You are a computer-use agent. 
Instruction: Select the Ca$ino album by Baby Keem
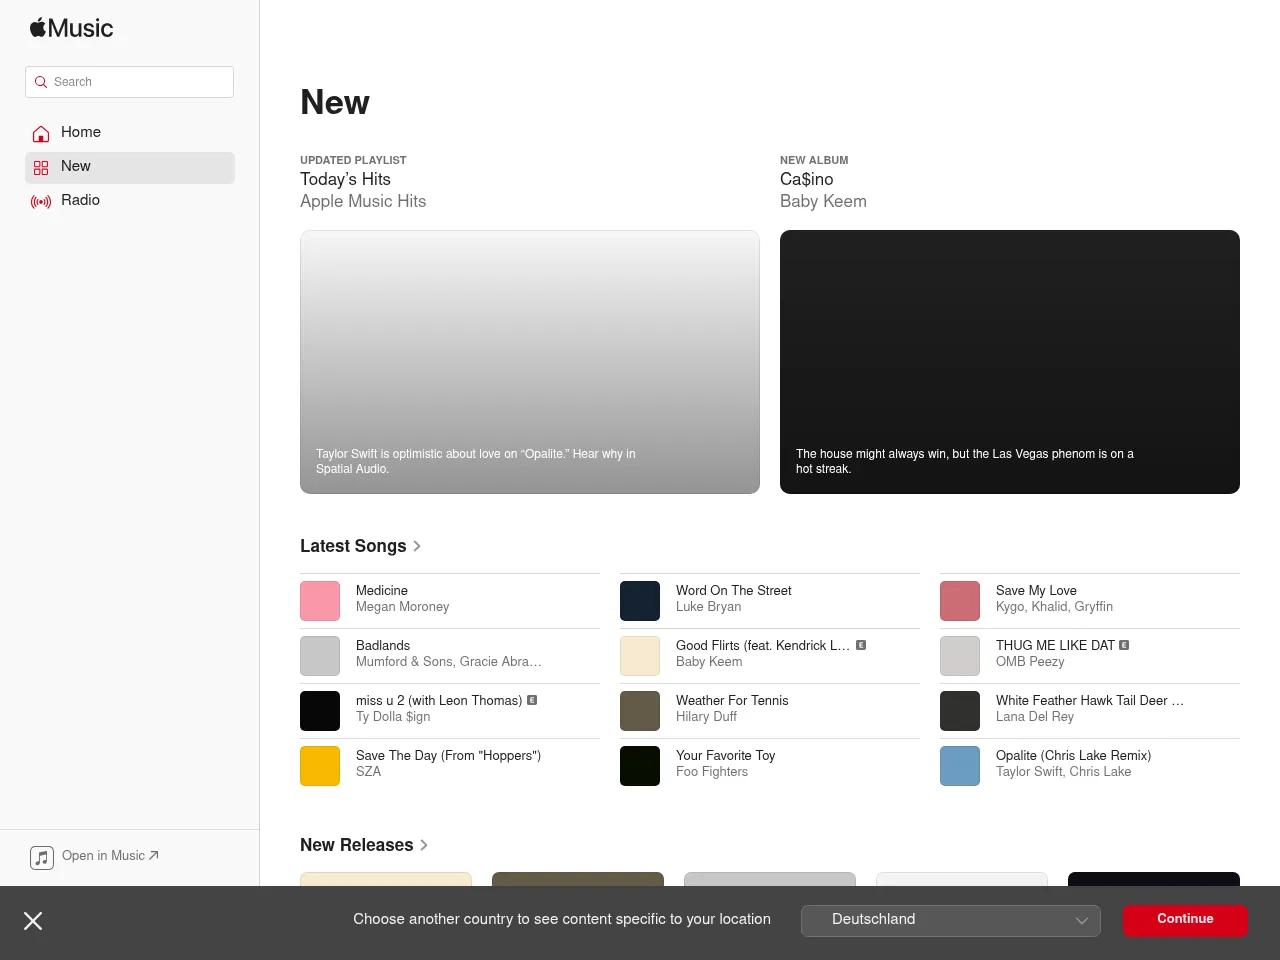click(x=1009, y=361)
